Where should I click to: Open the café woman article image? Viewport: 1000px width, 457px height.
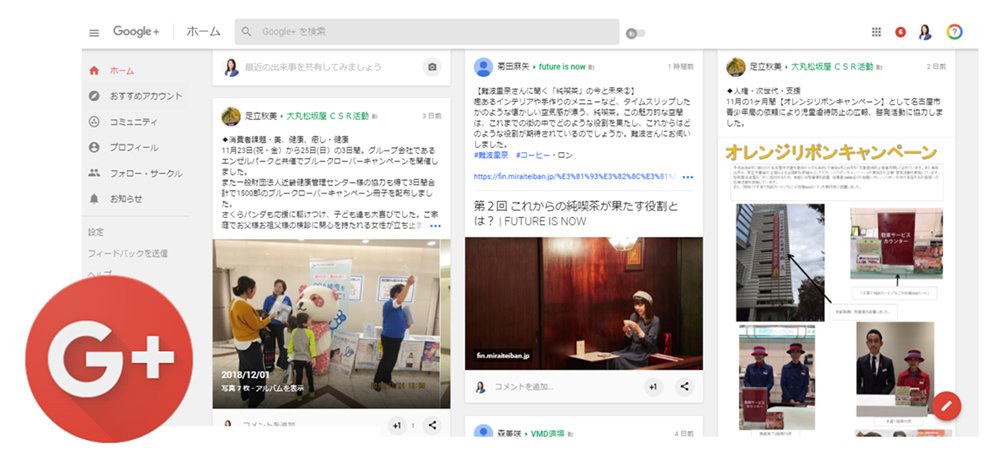pos(584,303)
